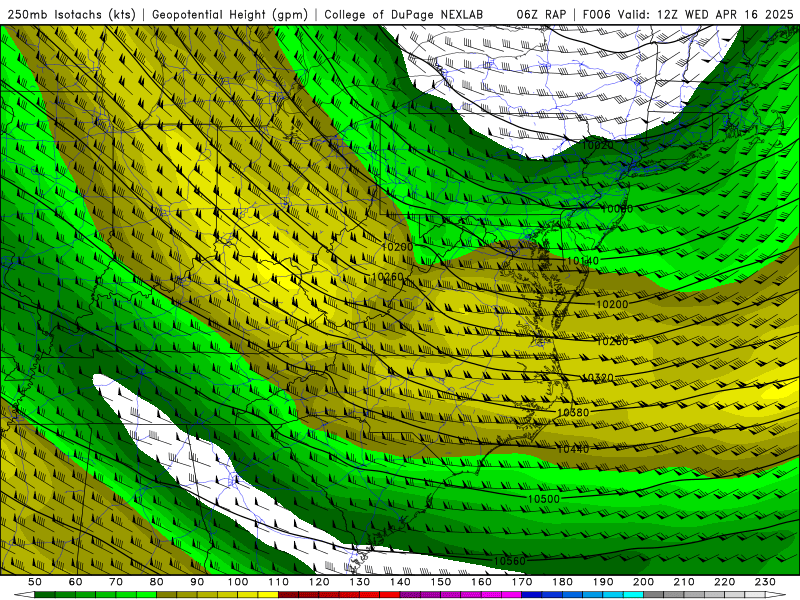
Task: Click the 110 knot scale label
Action: pyautogui.click(x=279, y=582)
